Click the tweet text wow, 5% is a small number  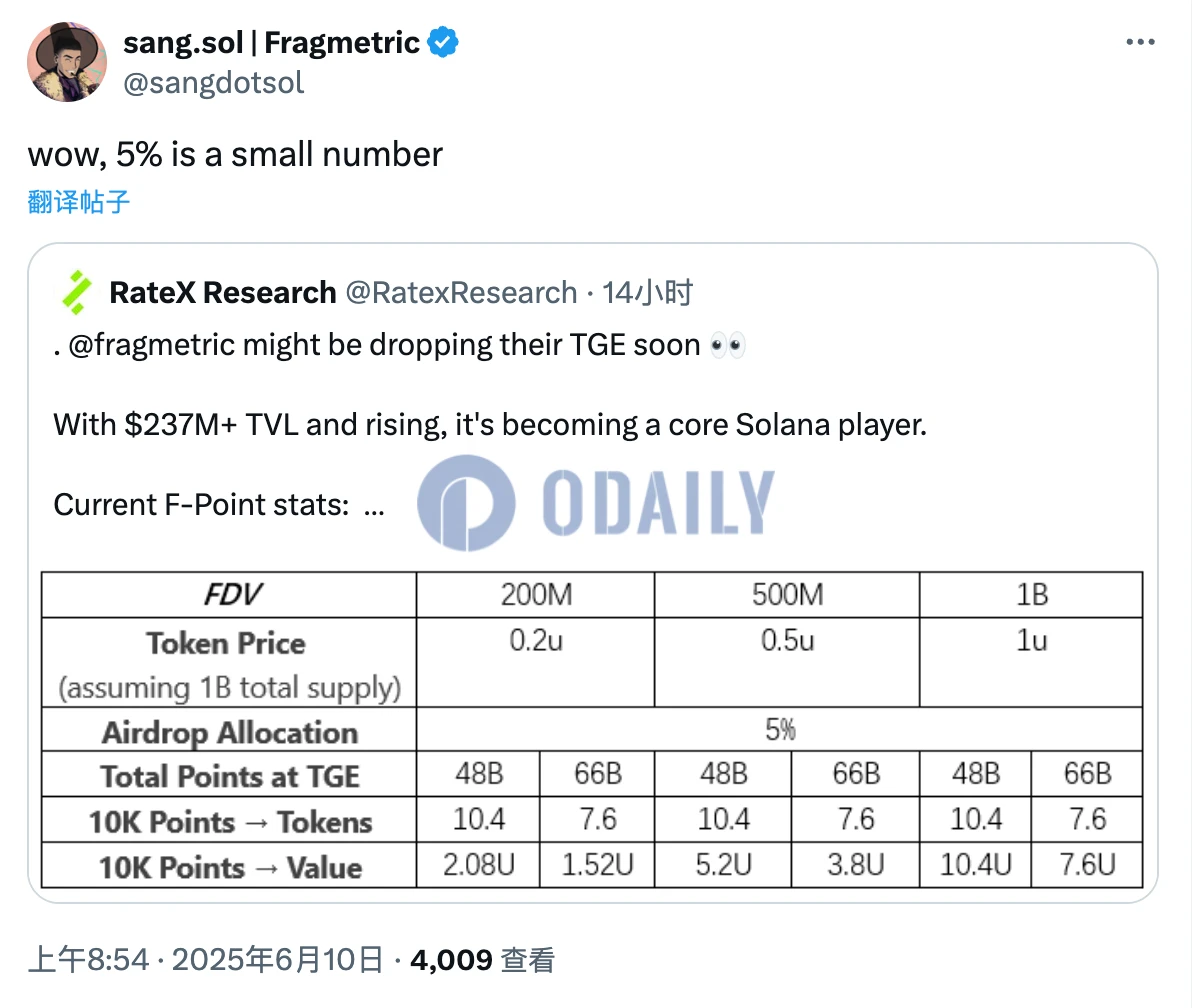(x=235, y=154)
